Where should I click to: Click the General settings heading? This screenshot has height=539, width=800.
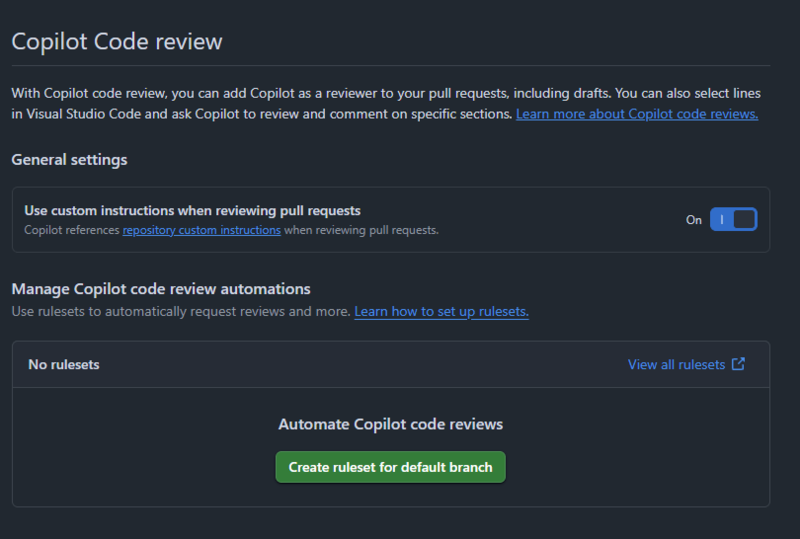click(69, 160)
